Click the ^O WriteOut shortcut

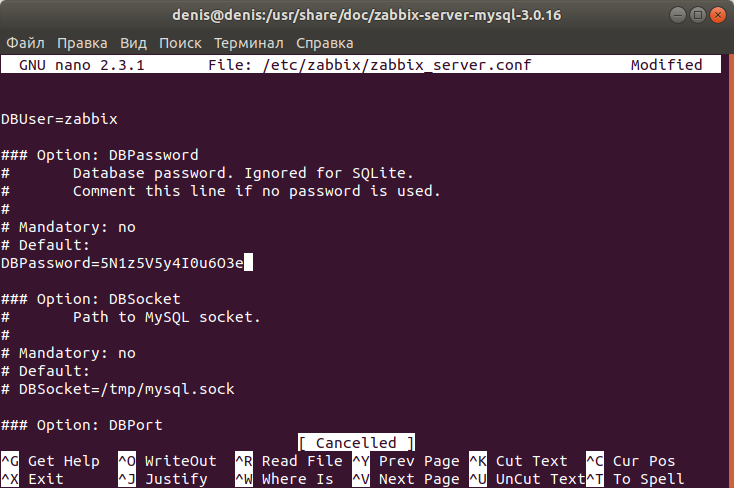pyautogui.click(x=167, y=461)
